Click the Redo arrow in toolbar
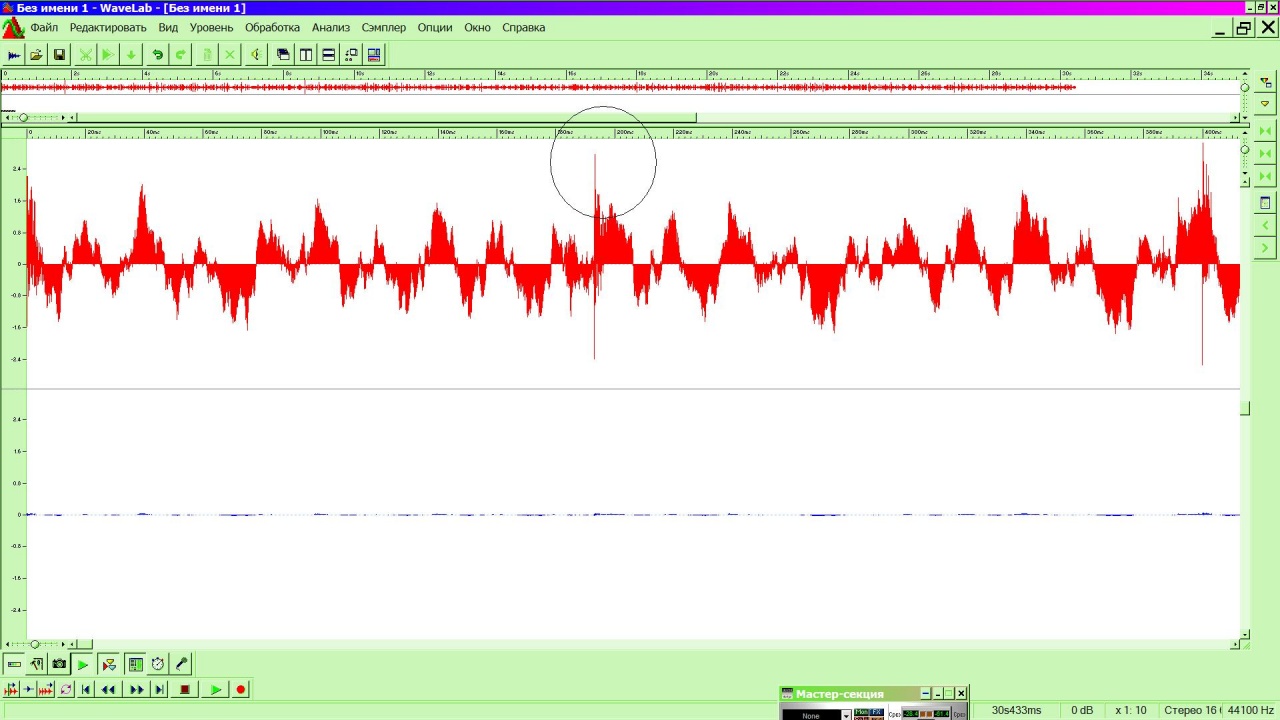 (180, 55)
